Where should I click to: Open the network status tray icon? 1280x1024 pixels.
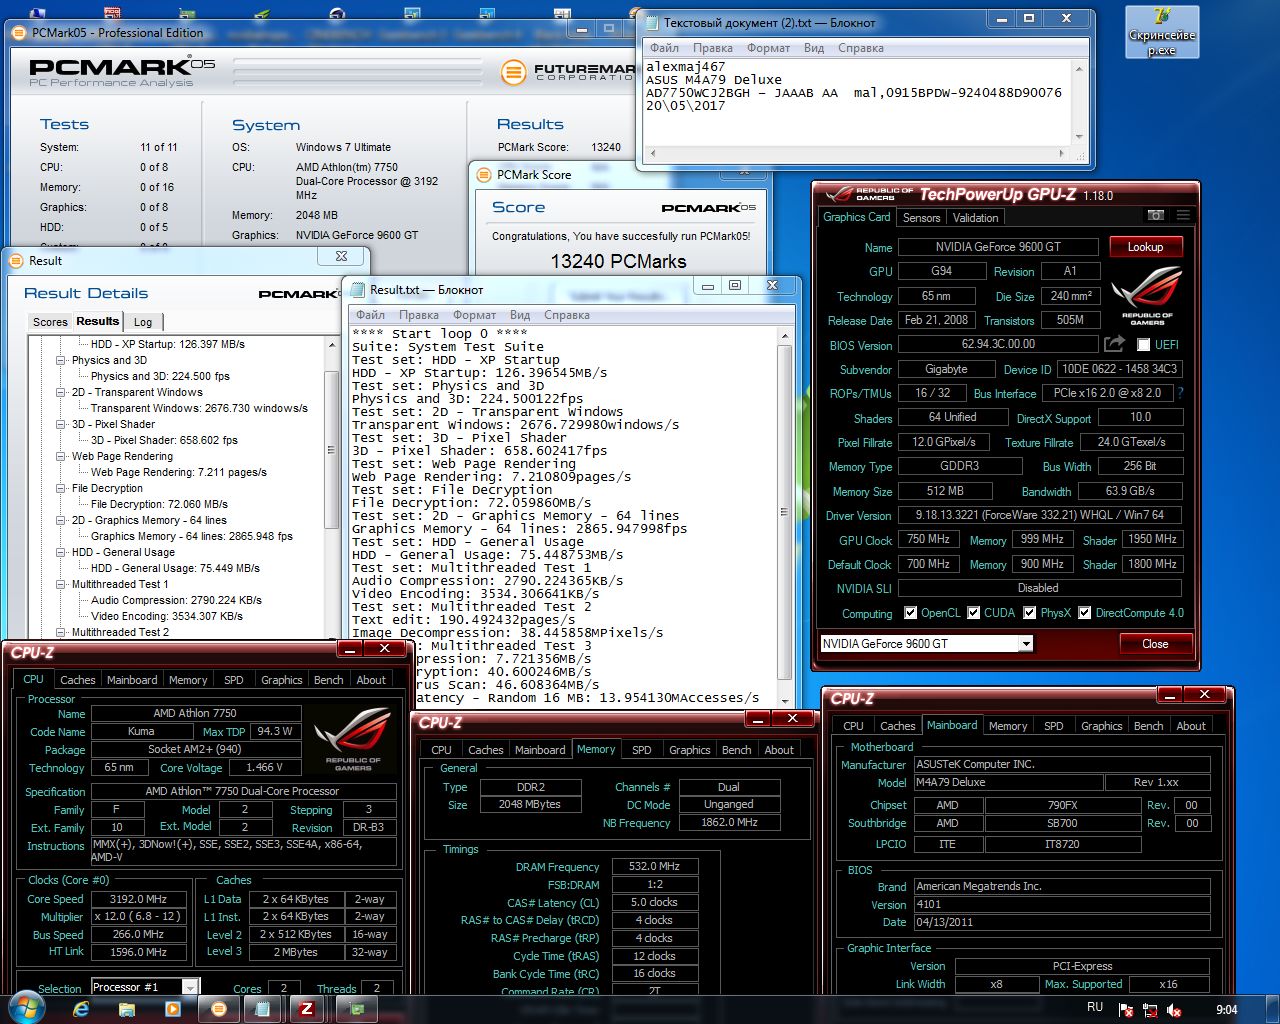[1151, 1010]
